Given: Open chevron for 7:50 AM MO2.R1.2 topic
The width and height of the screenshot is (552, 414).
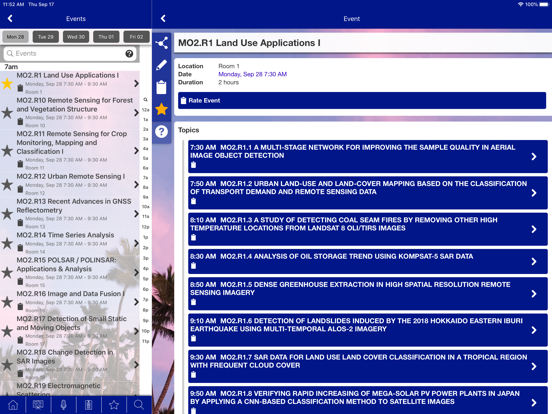Looking at the screenshot, I should click(x=534, y=193).
